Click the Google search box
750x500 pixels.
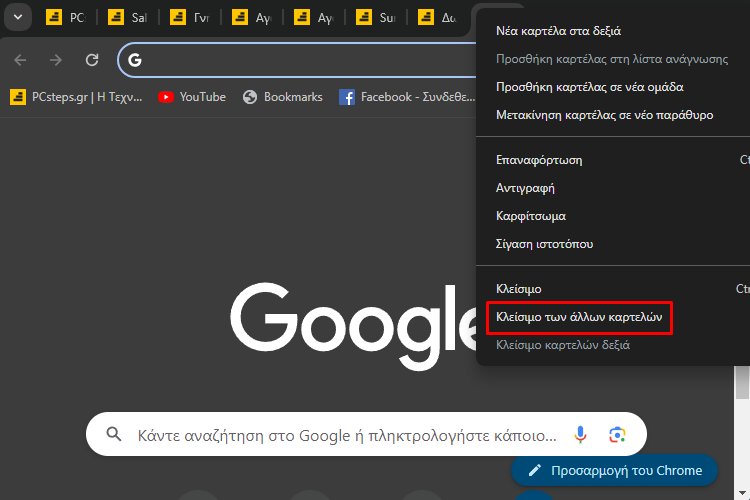366,434
